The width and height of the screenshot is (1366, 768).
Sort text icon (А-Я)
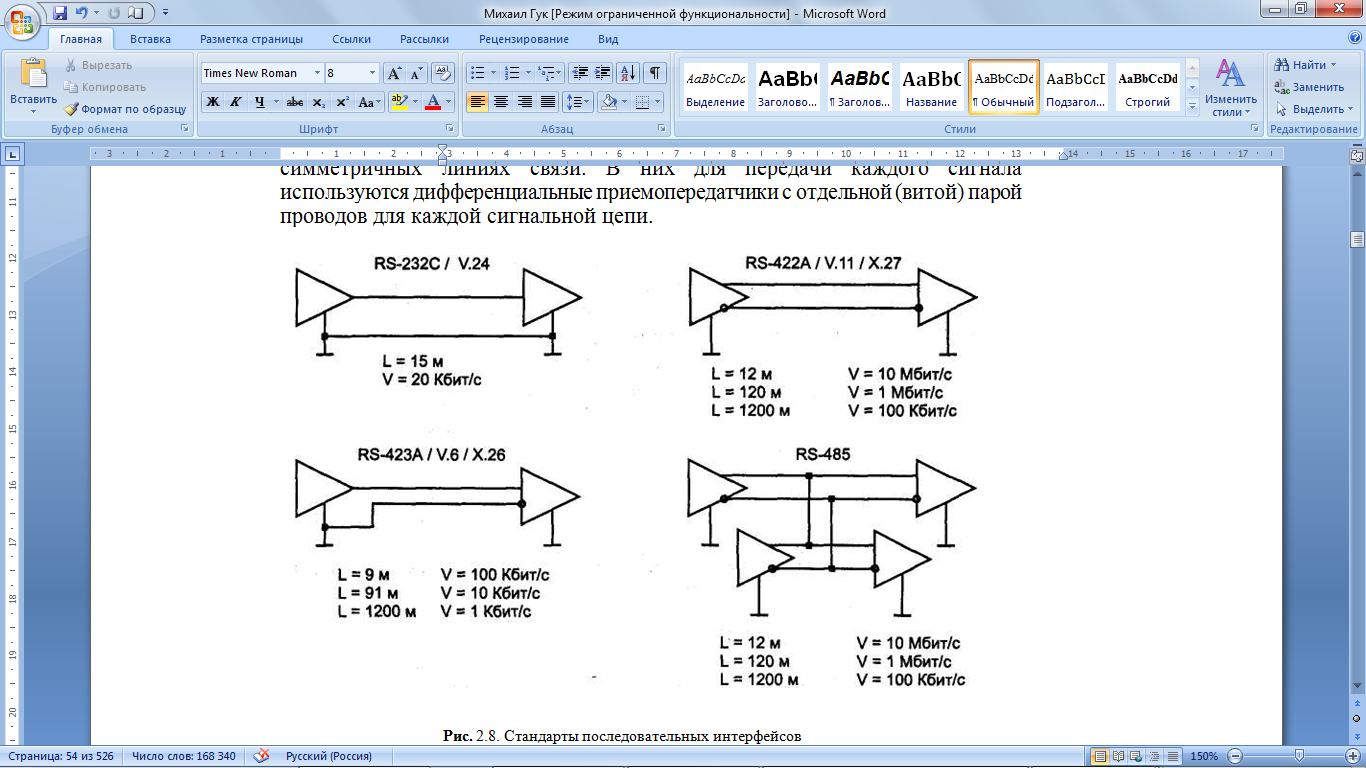pyautogui.click(x=628, y=73)
